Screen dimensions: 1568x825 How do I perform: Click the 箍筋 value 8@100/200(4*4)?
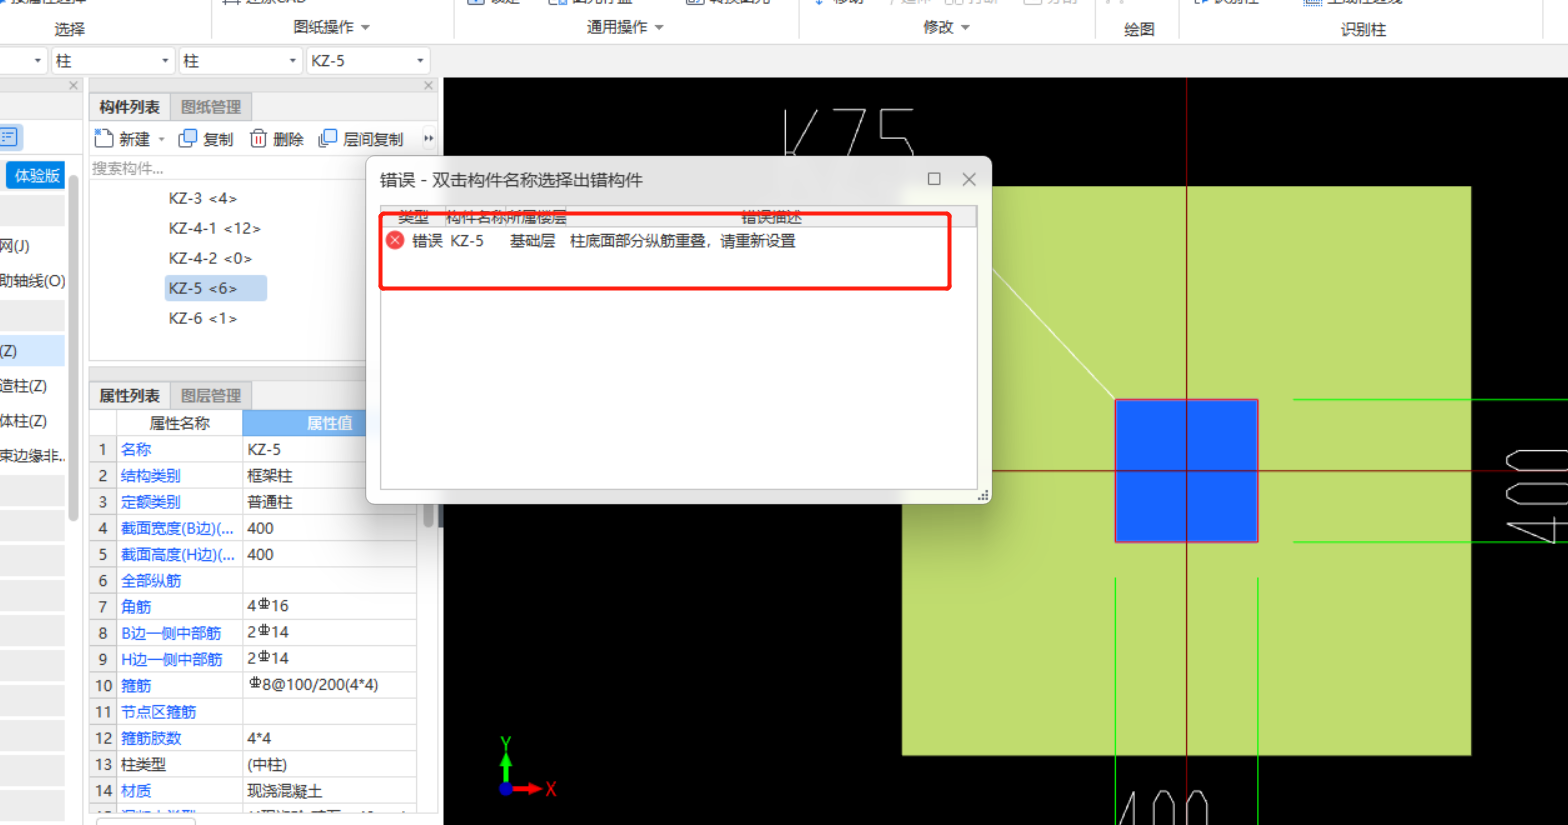coord(329,685)
